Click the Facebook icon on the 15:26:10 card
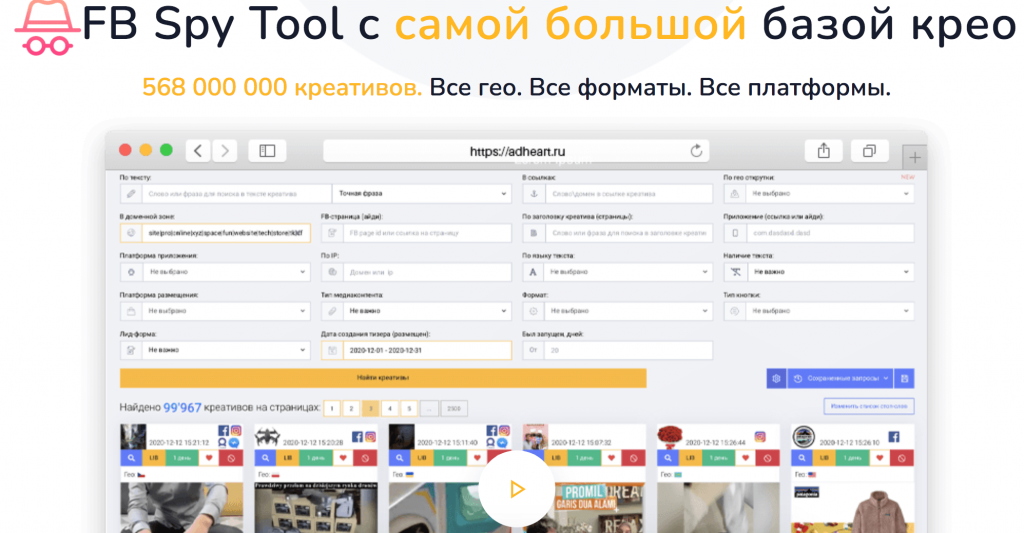 pyautogui.click(x=894, y=436)
